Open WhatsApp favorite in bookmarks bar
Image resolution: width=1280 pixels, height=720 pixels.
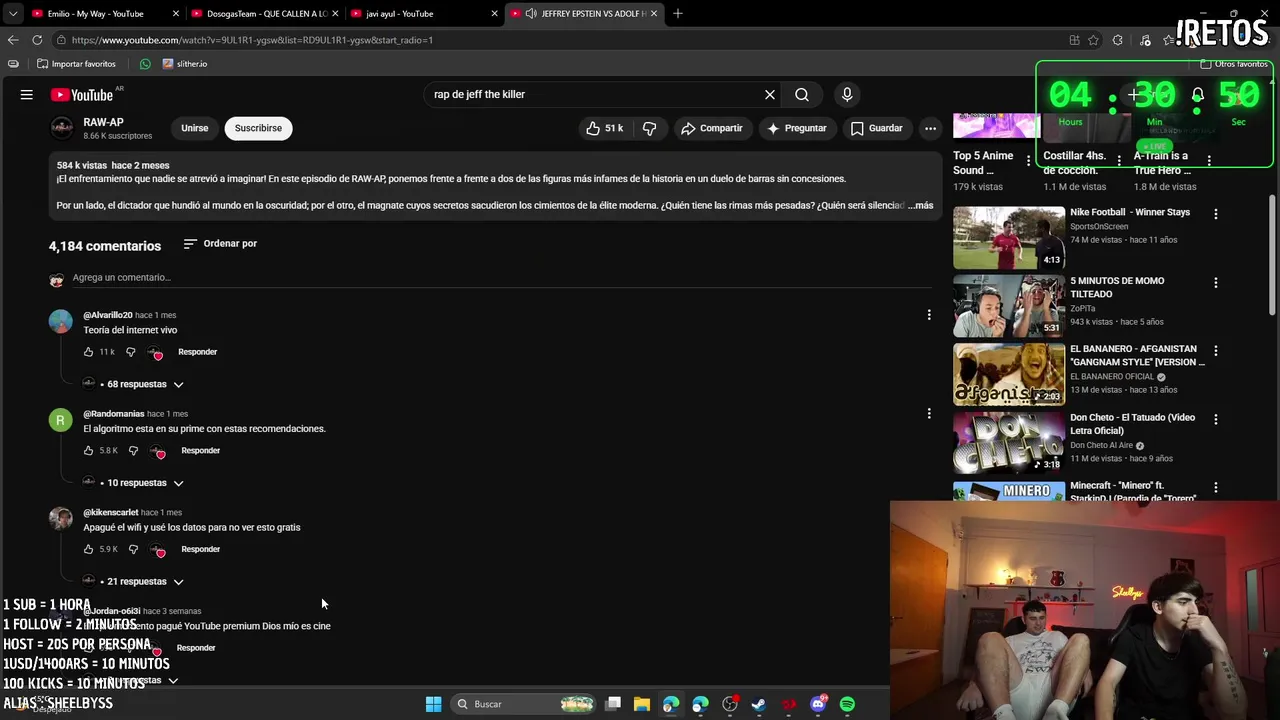pos(145,64)
